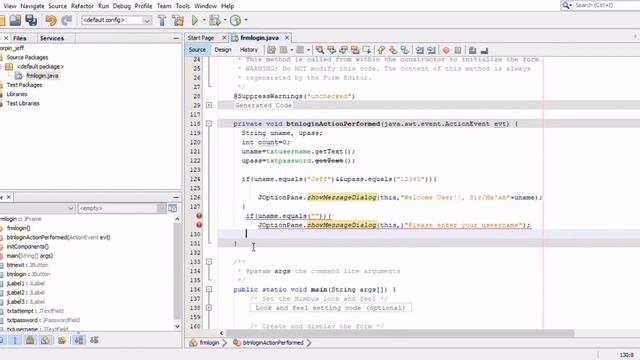Click the Open Project icon in toolbar
640x360 pixels.
coord(15,20)
